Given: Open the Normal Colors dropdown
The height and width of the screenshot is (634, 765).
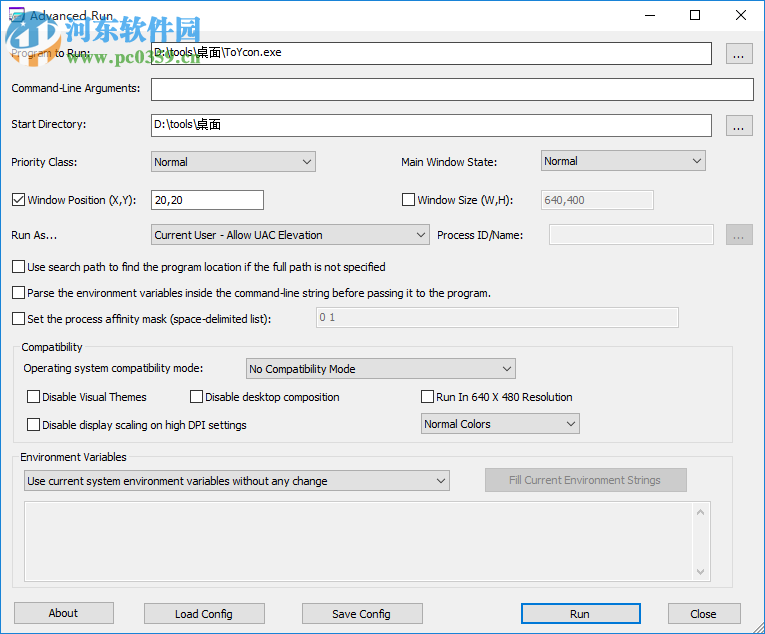Looking at the screenshot, I should tap(500, 424).
